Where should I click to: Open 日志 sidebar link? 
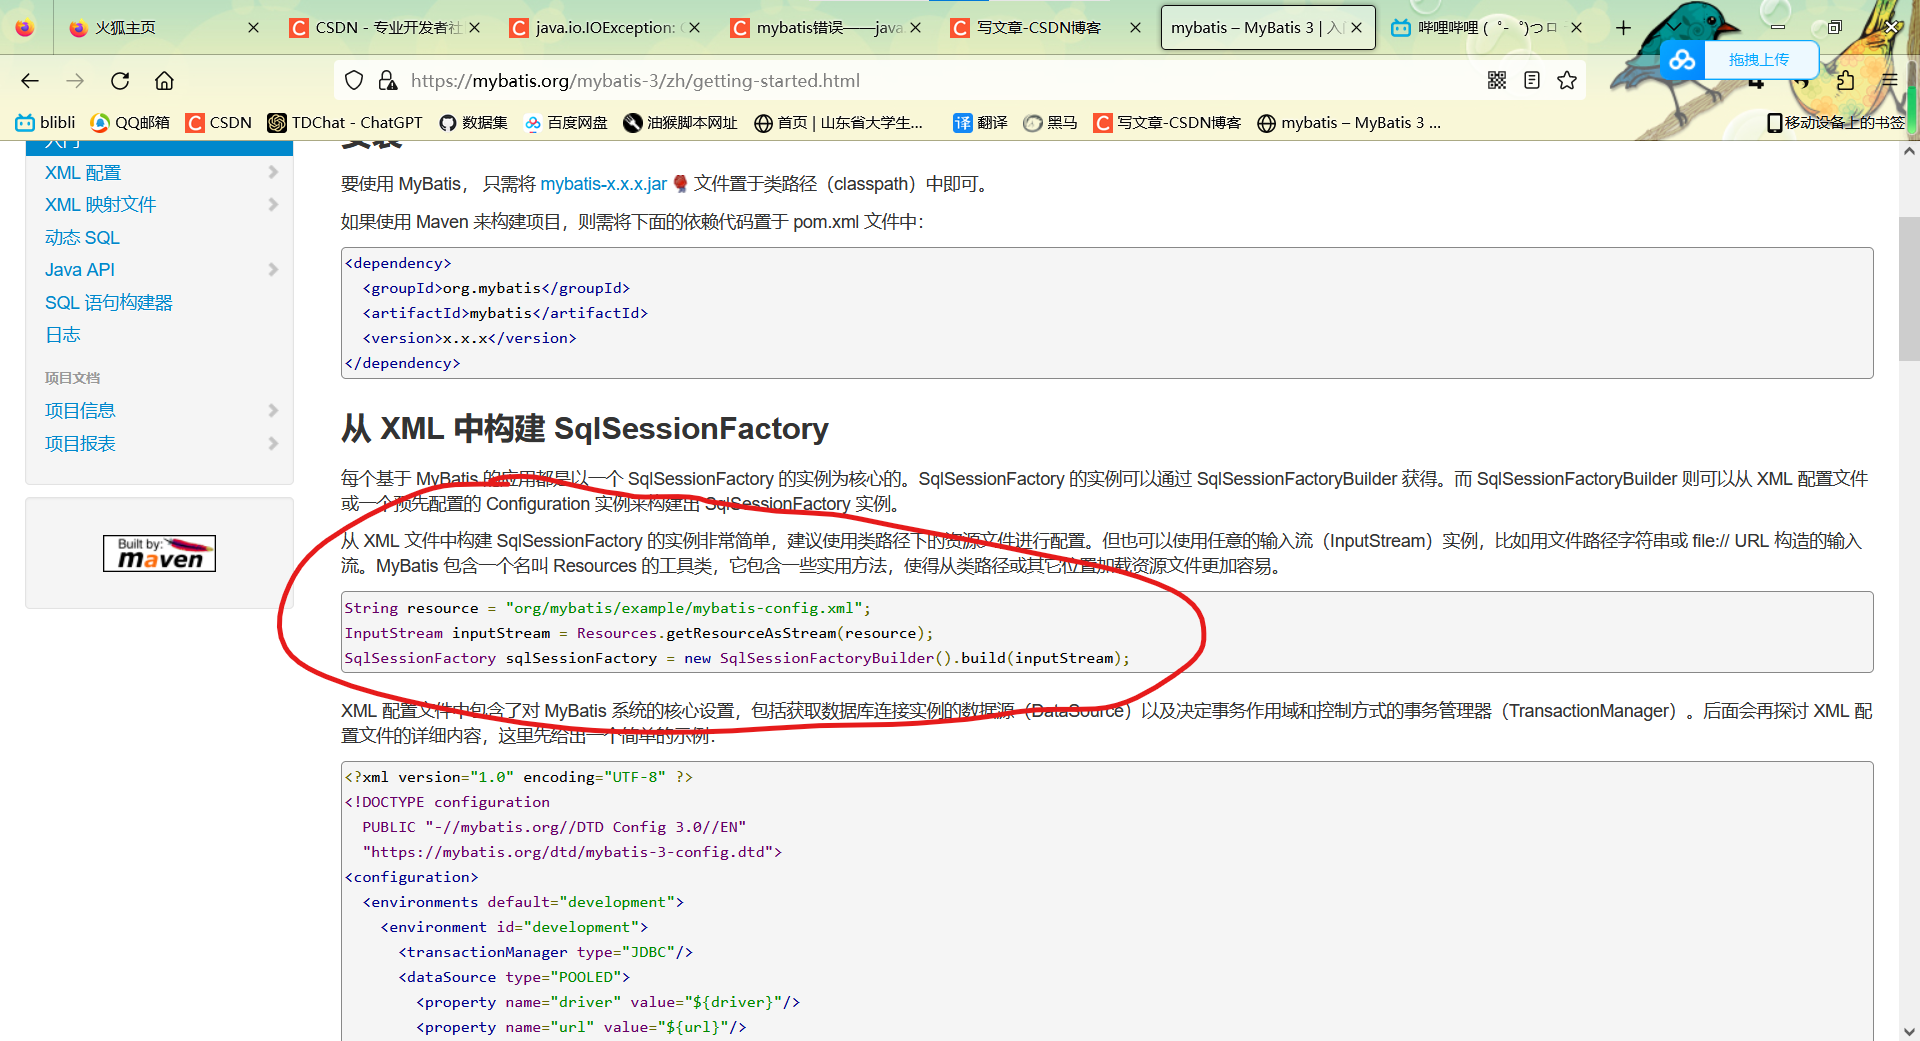point(62,335)
